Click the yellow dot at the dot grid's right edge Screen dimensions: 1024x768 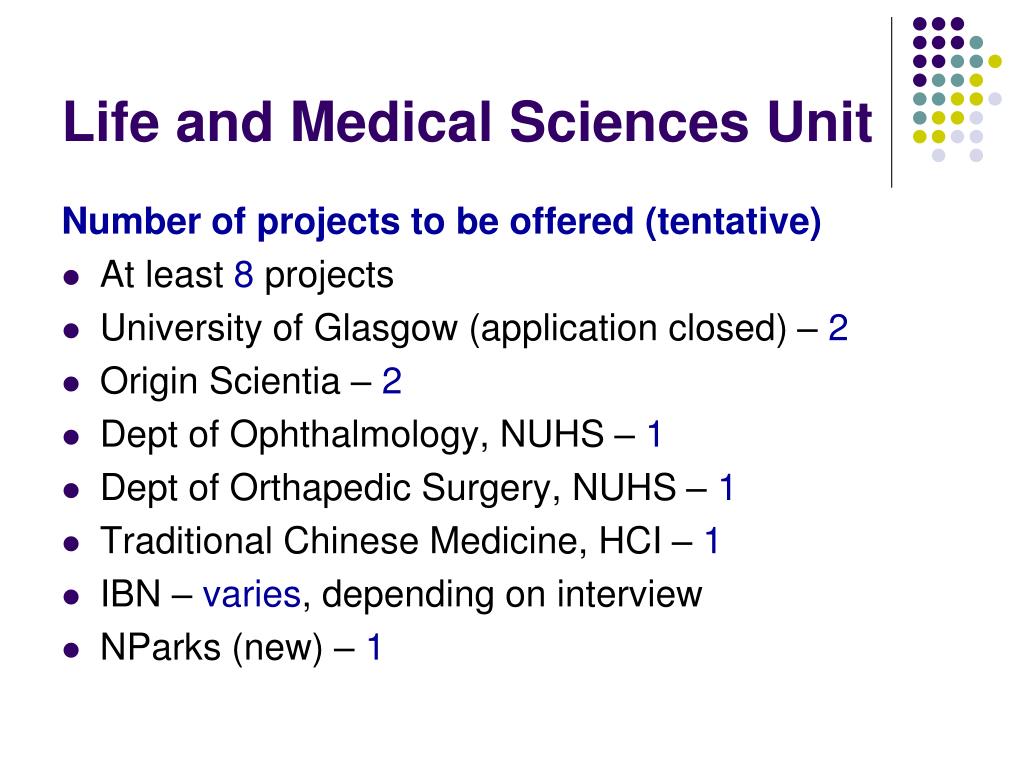[995, 61]
